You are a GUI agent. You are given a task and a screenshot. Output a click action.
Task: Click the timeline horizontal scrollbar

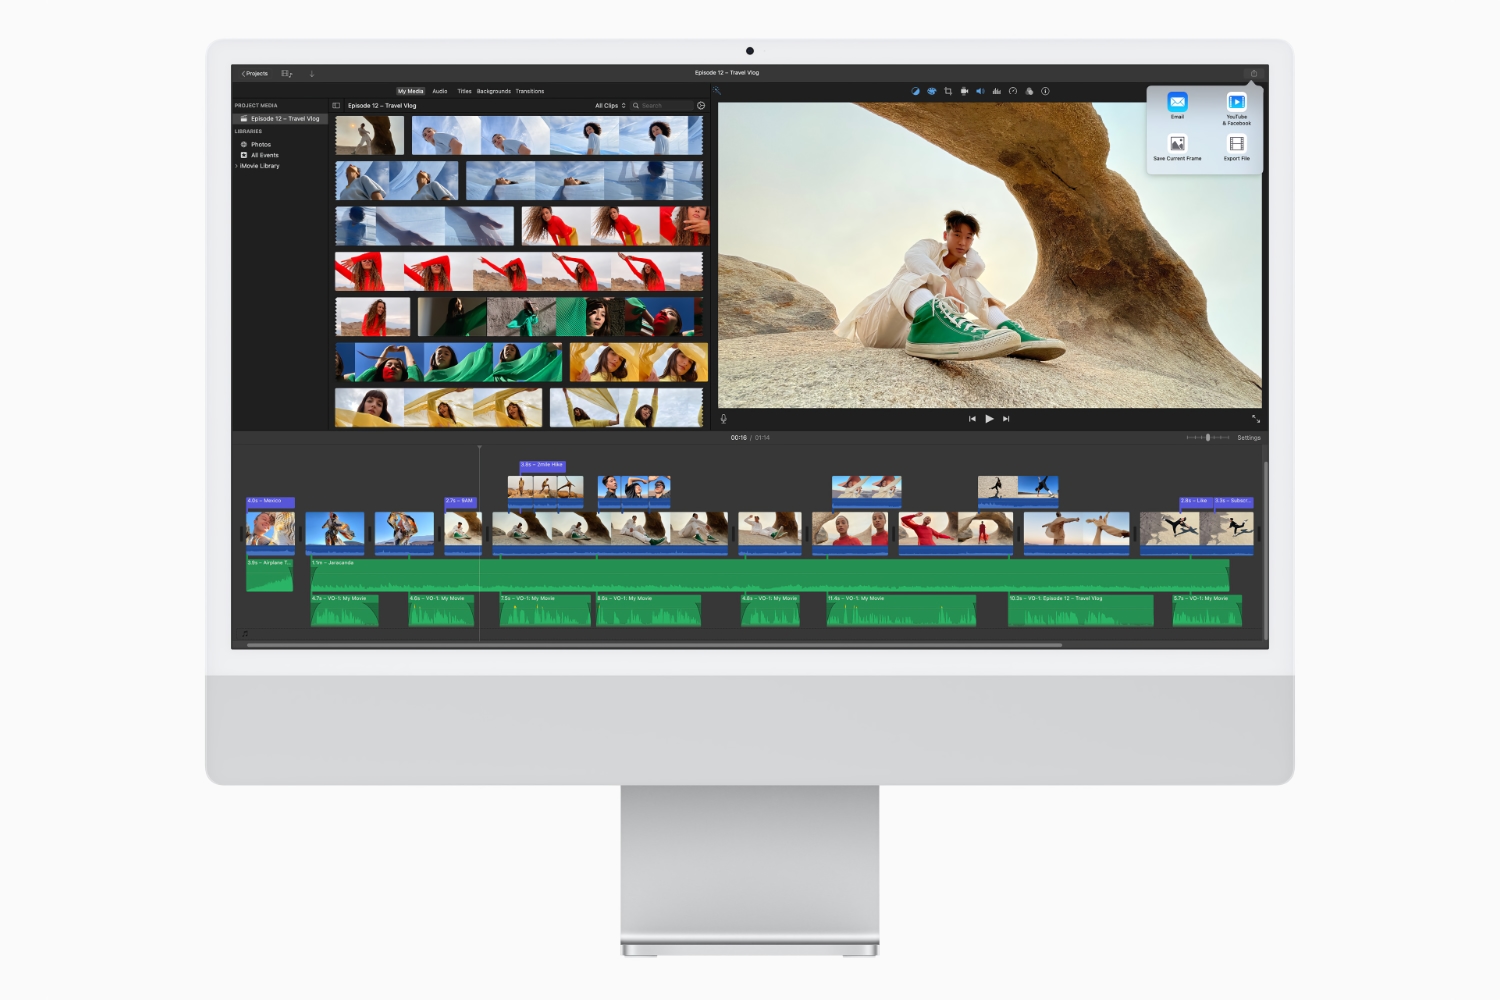point(654,645)
